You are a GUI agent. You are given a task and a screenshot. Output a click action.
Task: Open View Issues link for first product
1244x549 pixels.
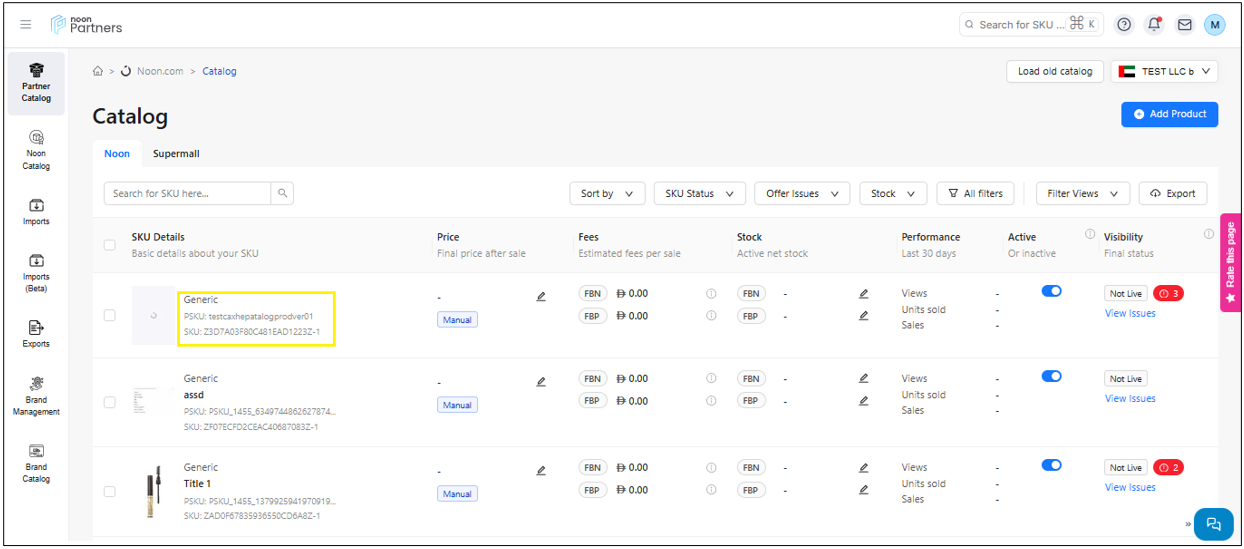click(1130, 314)
